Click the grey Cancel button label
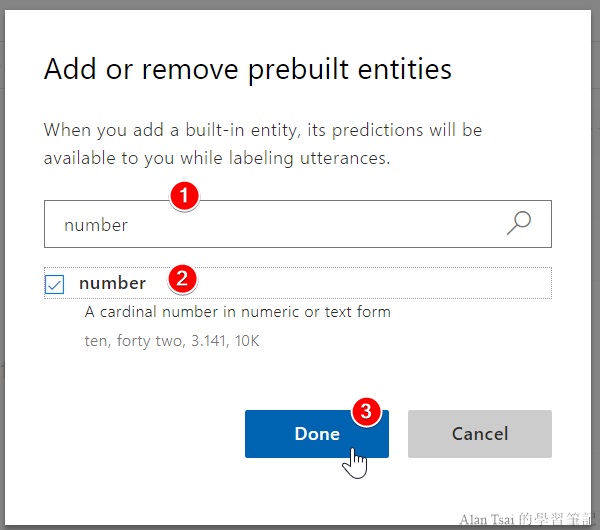The width and height of the screenshot is (600, 530). pos(479,434)
